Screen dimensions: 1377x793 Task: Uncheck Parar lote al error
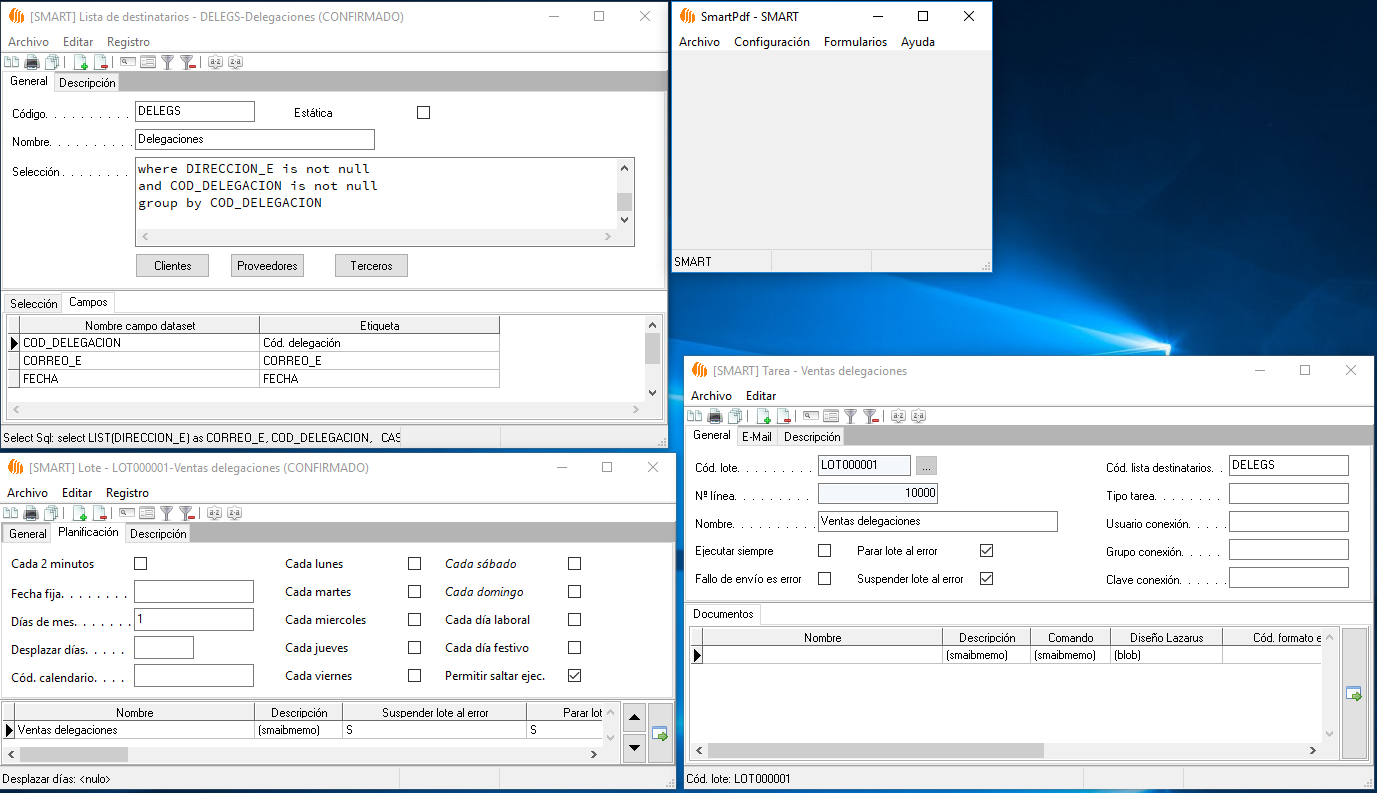986,551
